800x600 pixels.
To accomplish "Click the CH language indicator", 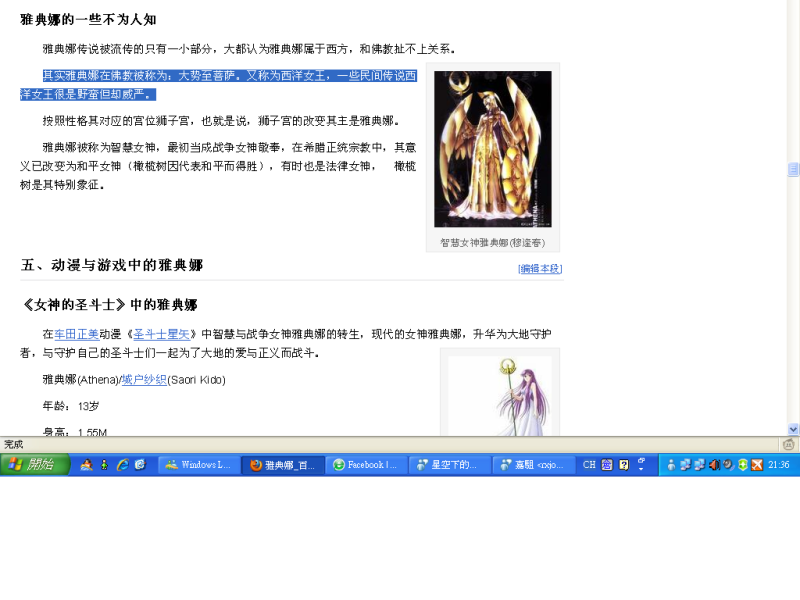I will pyautogui.click(x=589, y=465).
